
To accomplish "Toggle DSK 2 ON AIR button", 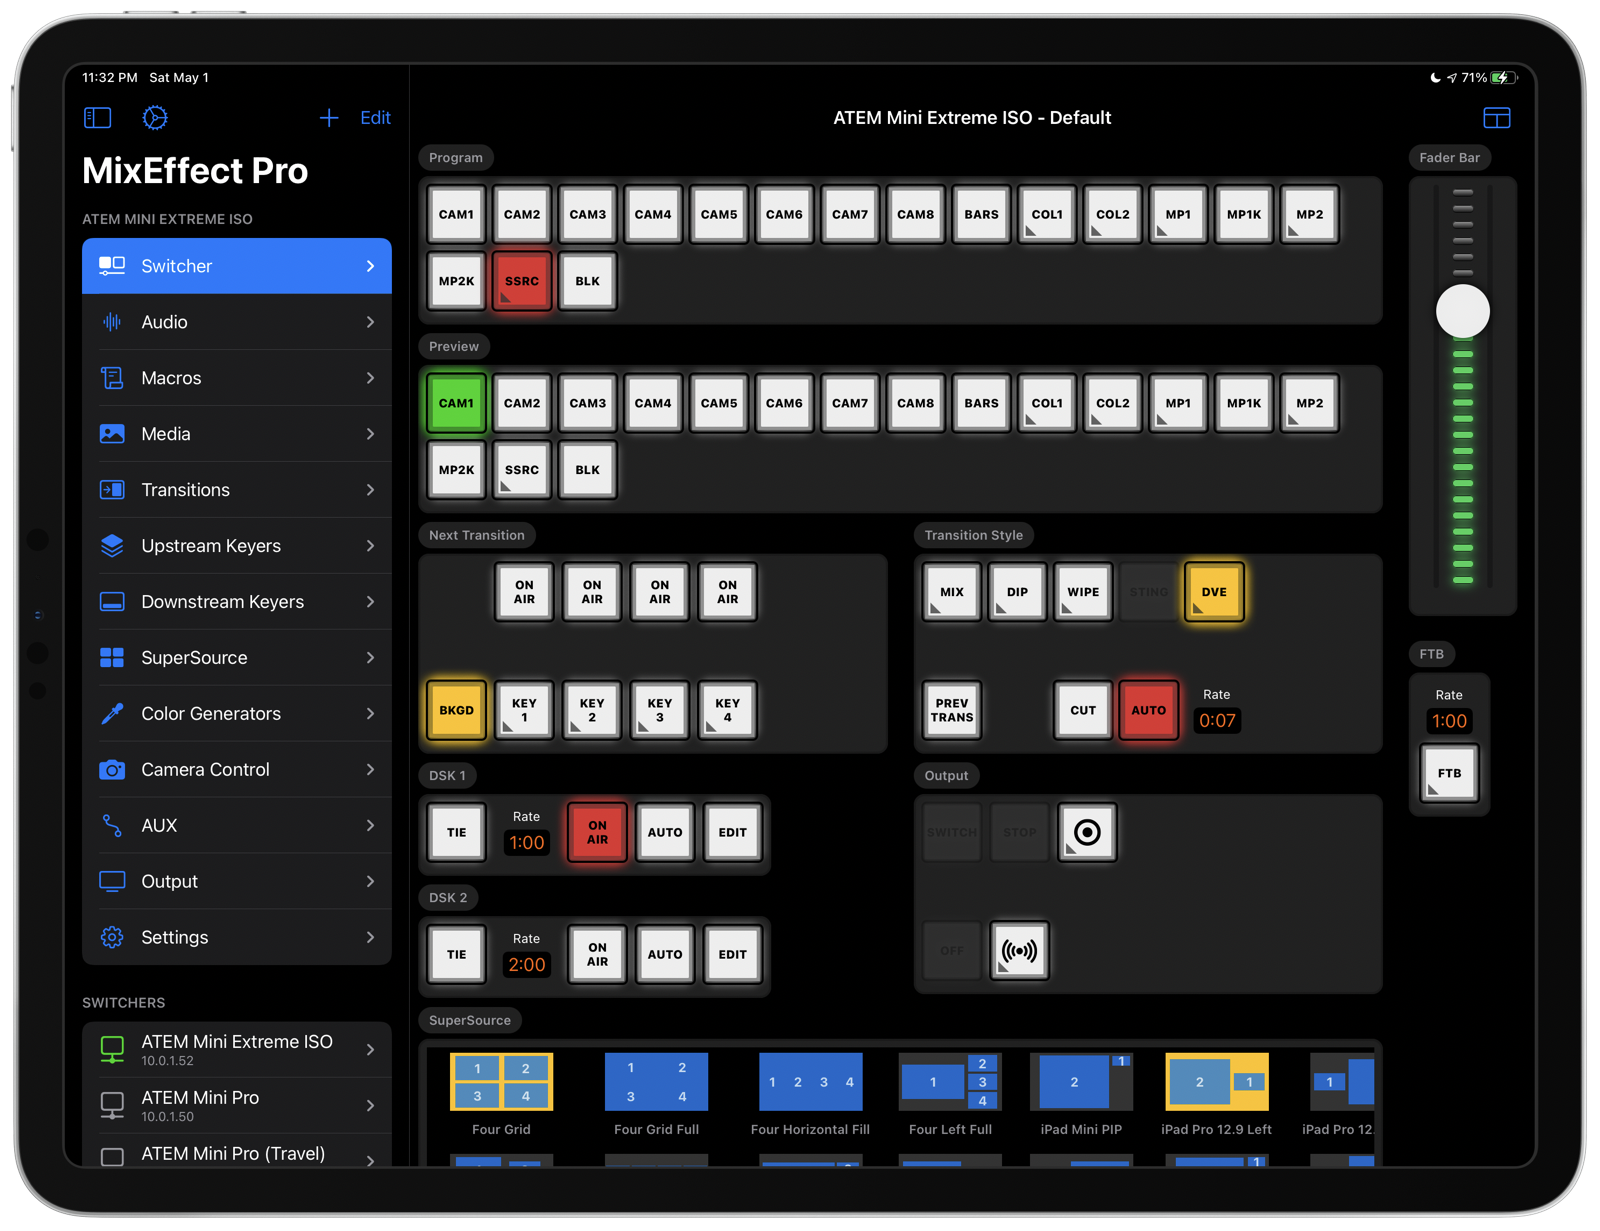I will (597, 954).
